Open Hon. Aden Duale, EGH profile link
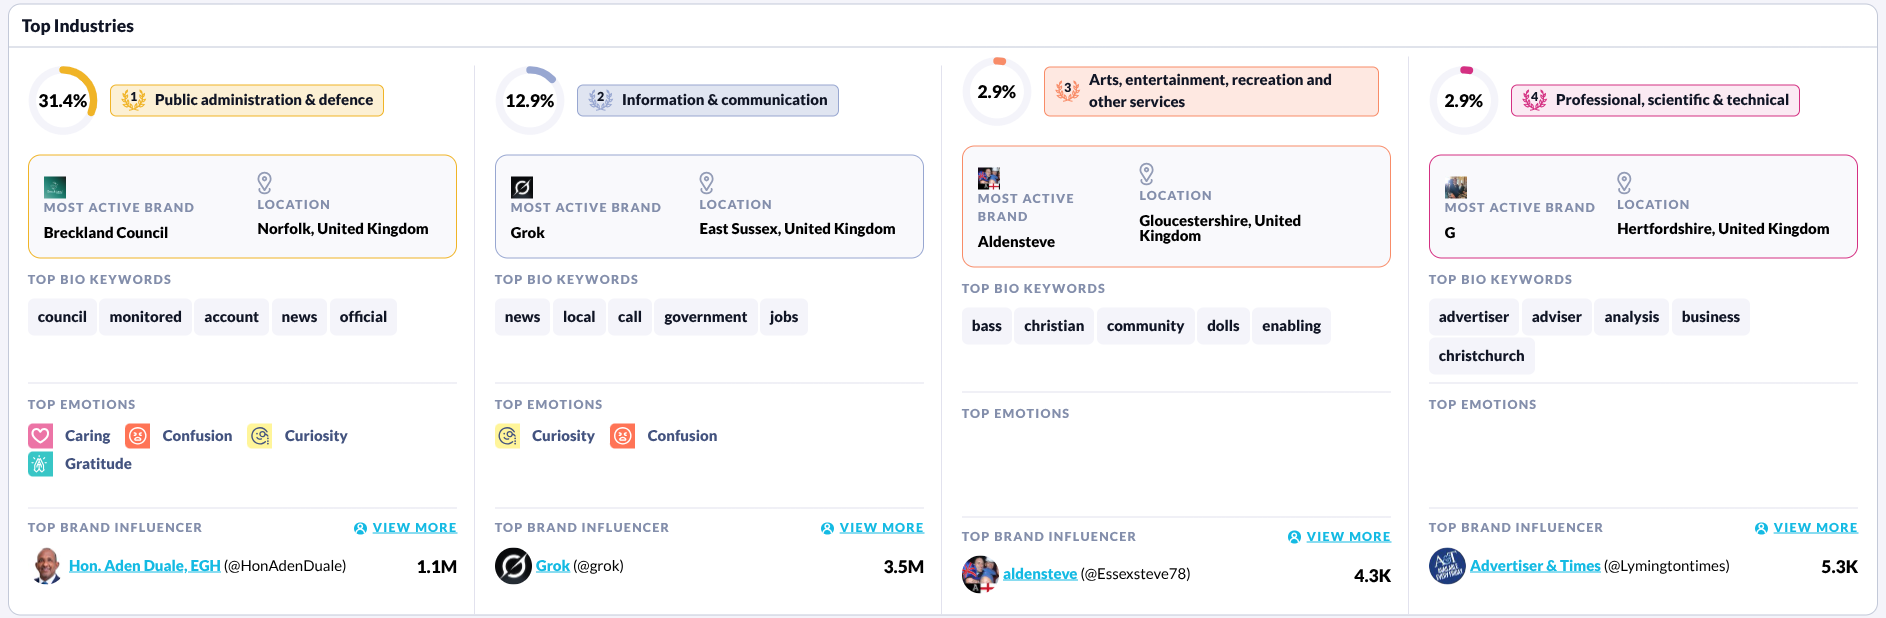Image resolution: width=1886 pixels, height=618 pixels. pos(145,566)
